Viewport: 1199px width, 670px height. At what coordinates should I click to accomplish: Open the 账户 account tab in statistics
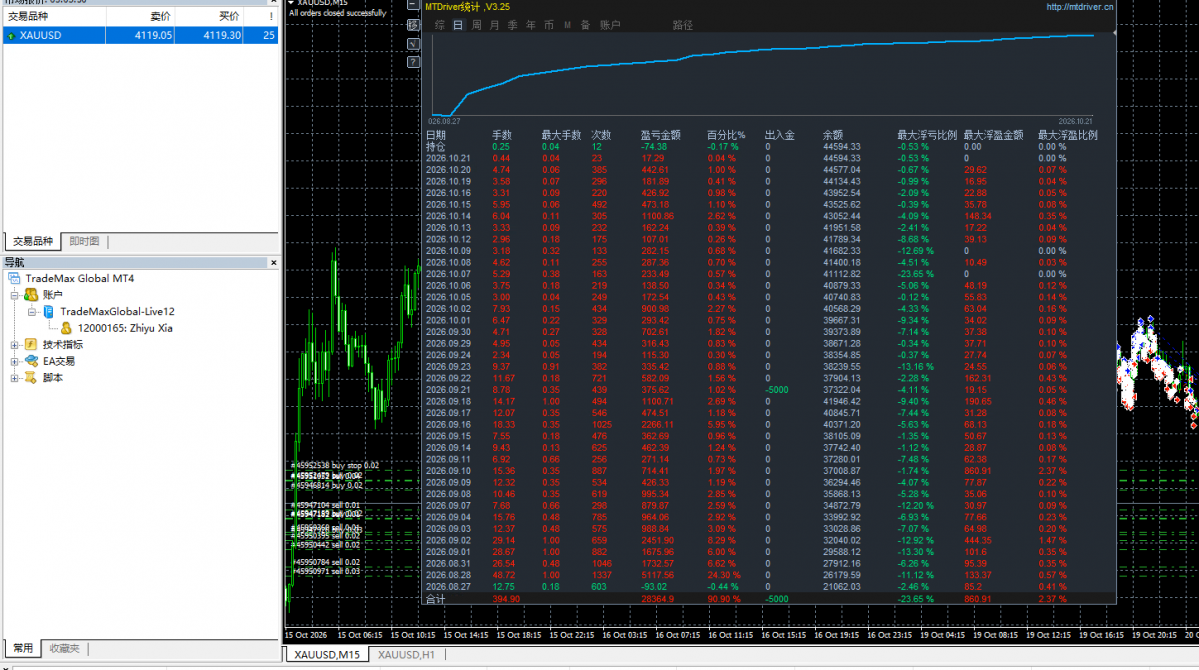click(x=610, y=25)
